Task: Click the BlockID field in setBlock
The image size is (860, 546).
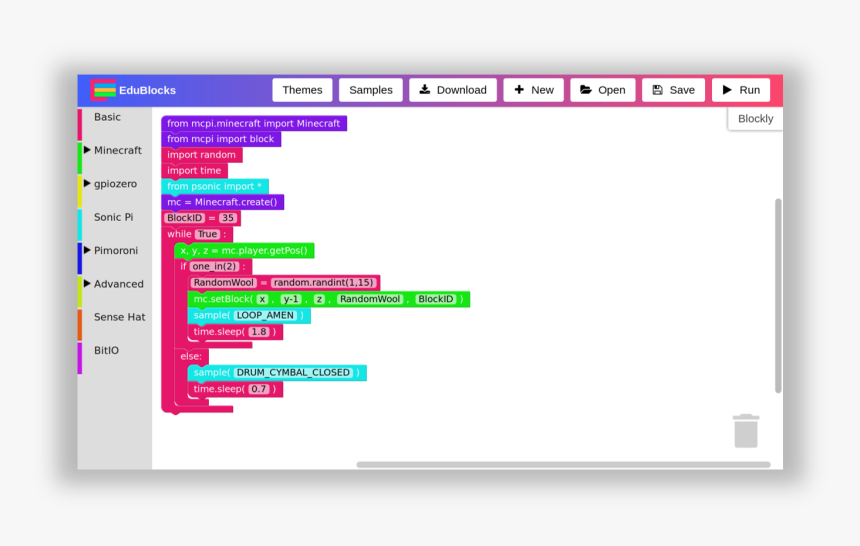Action: (x=436, y=299)
